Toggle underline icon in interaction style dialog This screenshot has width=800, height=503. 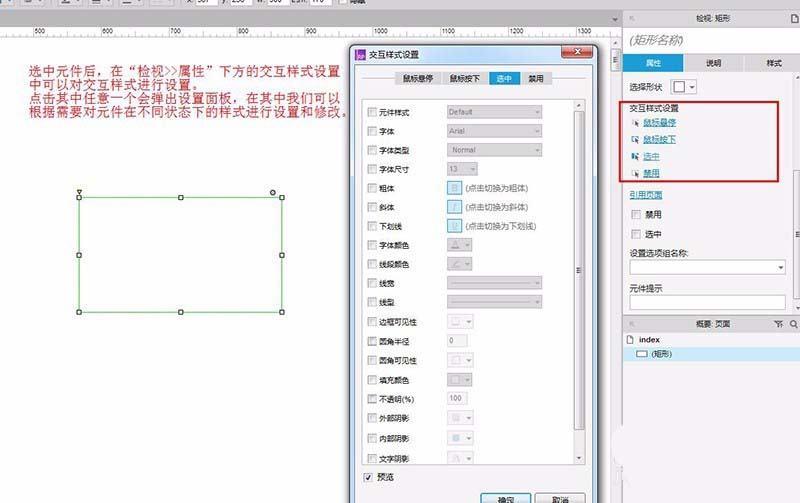click(x=454, y=225)
